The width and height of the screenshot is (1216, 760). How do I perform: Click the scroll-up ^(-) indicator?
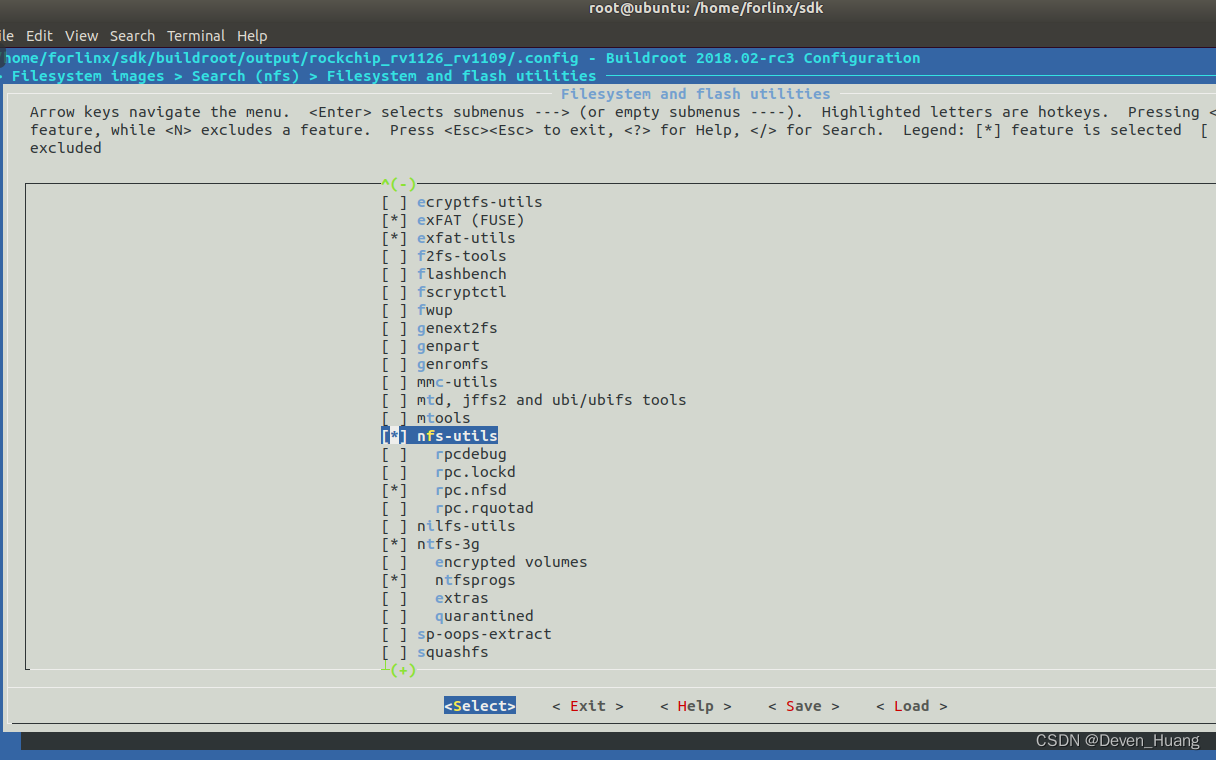pyautogui.click(x=399, y=184)
